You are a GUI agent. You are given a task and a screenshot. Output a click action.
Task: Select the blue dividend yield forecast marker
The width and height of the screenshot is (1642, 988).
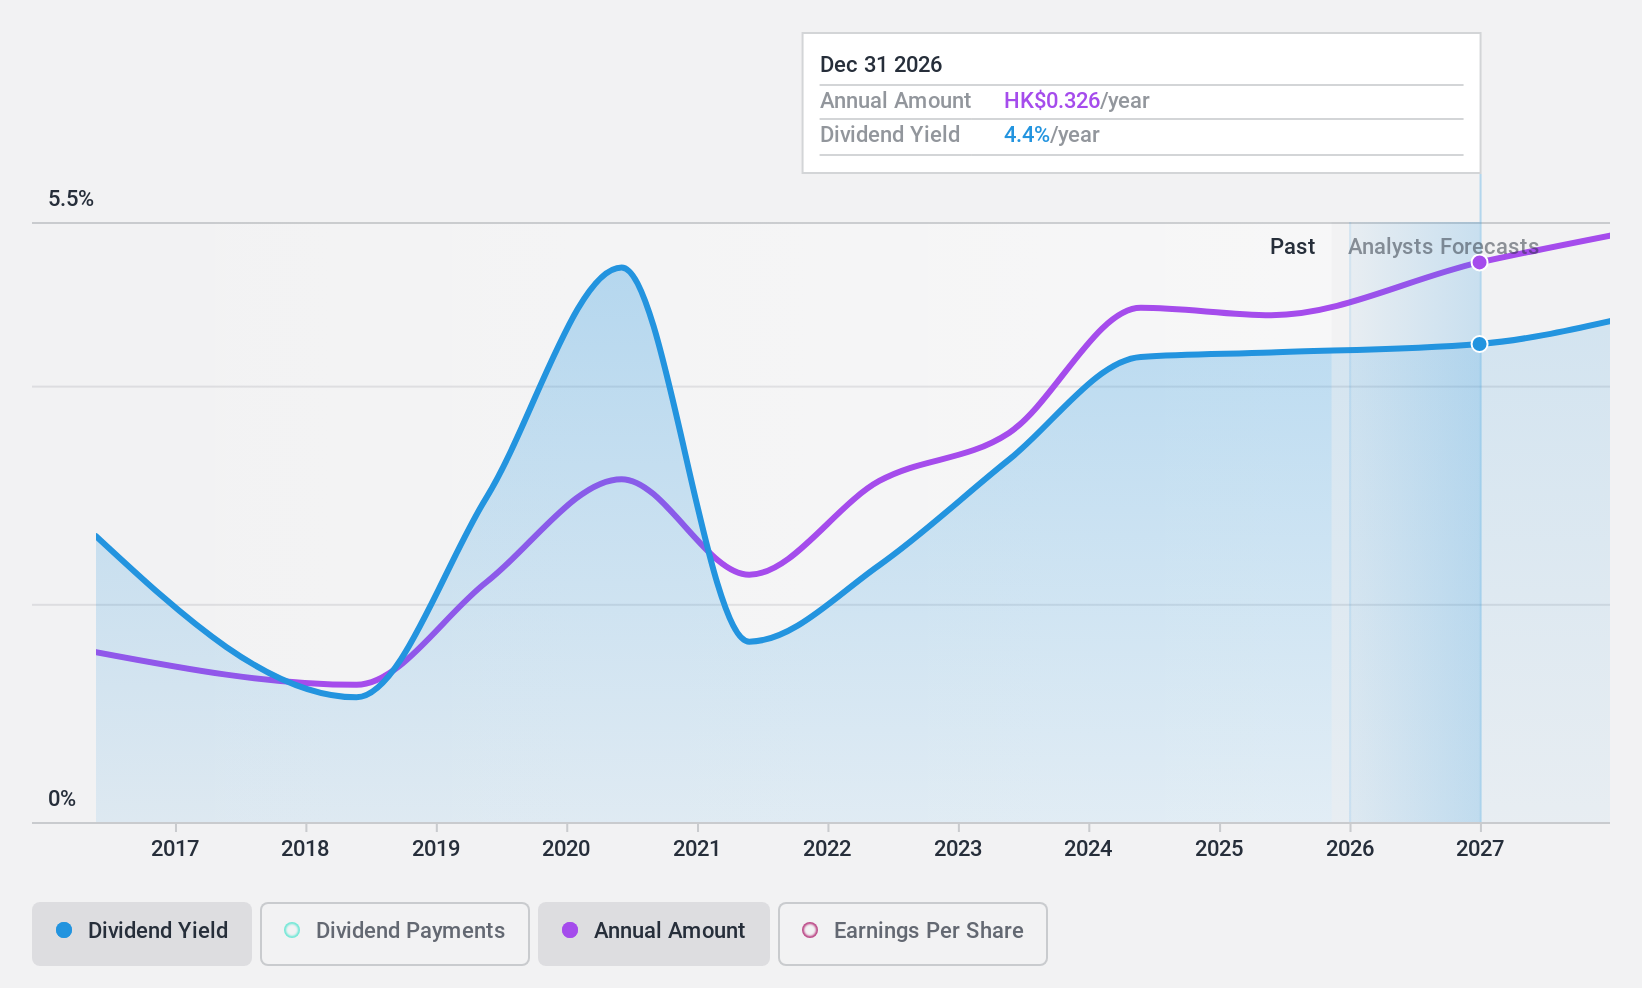tap(1480, 343)
